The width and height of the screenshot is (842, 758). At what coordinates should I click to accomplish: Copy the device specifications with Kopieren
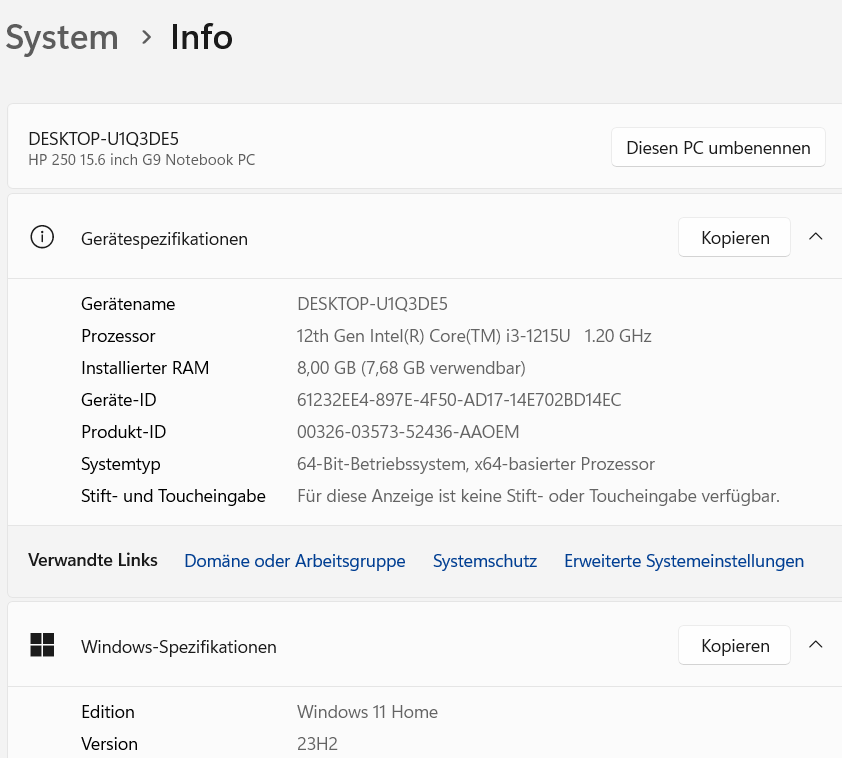point(734,237)
